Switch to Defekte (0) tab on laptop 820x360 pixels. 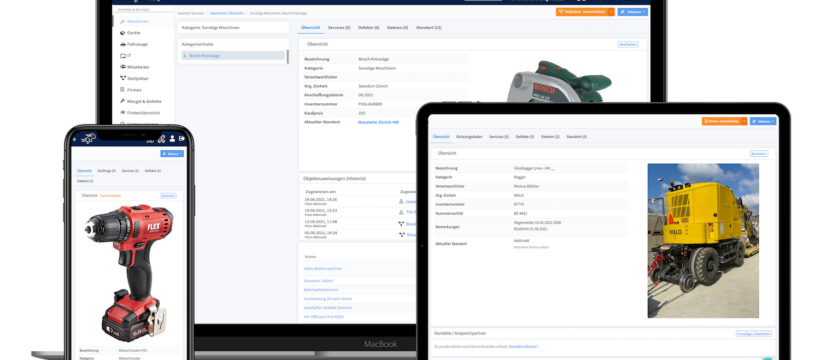pyautogui.click(x=369, y=27)
